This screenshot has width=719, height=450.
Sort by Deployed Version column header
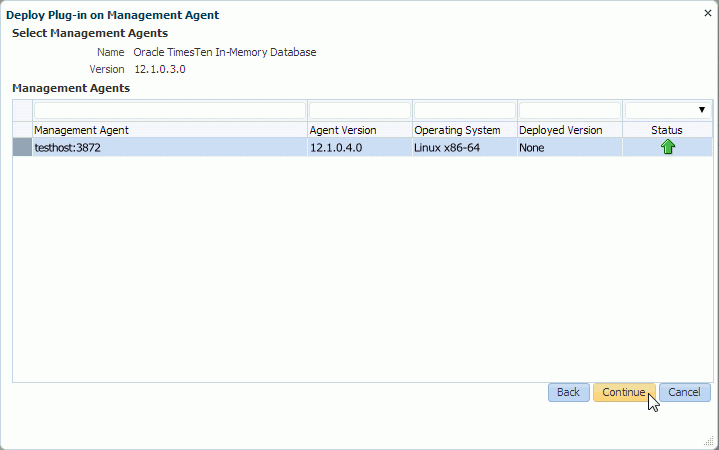tap(570, 130)
